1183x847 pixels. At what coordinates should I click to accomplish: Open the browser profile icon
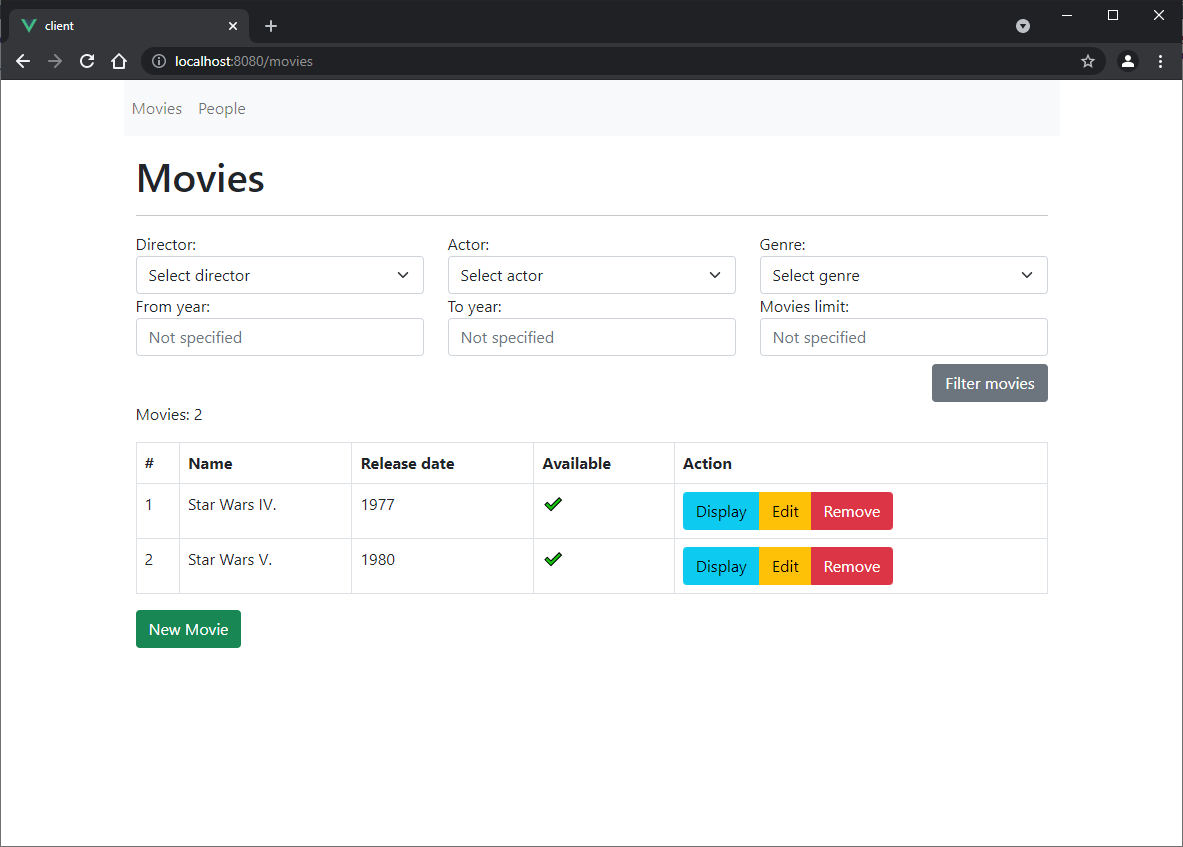(x=1128, y=61)
